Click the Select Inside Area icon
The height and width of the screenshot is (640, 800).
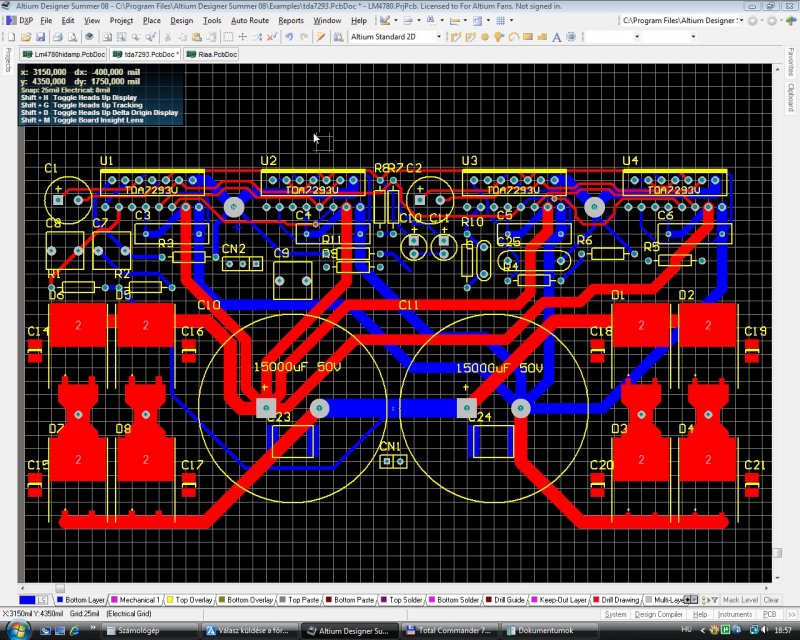229,37
